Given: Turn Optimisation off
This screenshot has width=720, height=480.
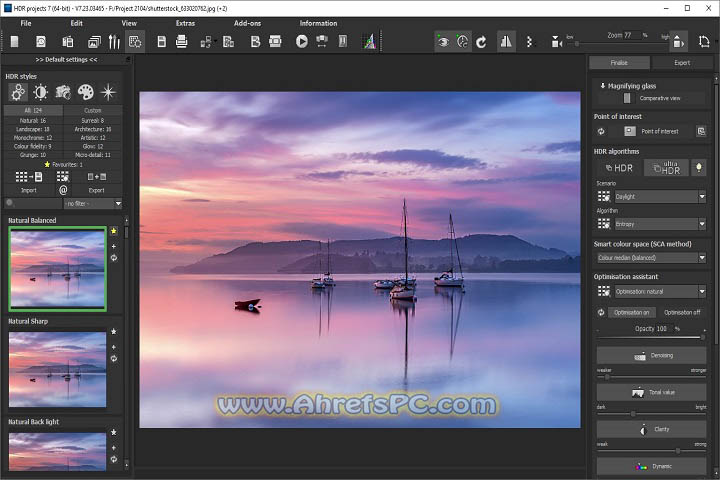Looking at the screenshot, I should [x=682, y=312].
